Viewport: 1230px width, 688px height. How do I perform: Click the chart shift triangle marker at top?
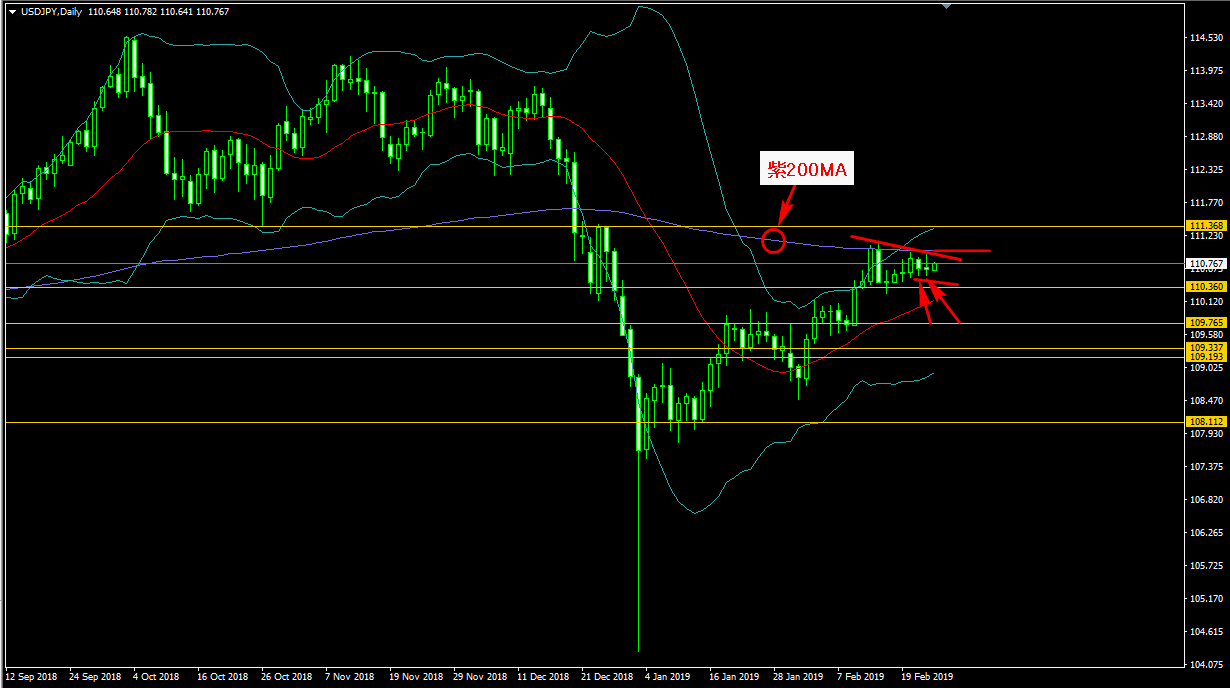coord(947,6)
